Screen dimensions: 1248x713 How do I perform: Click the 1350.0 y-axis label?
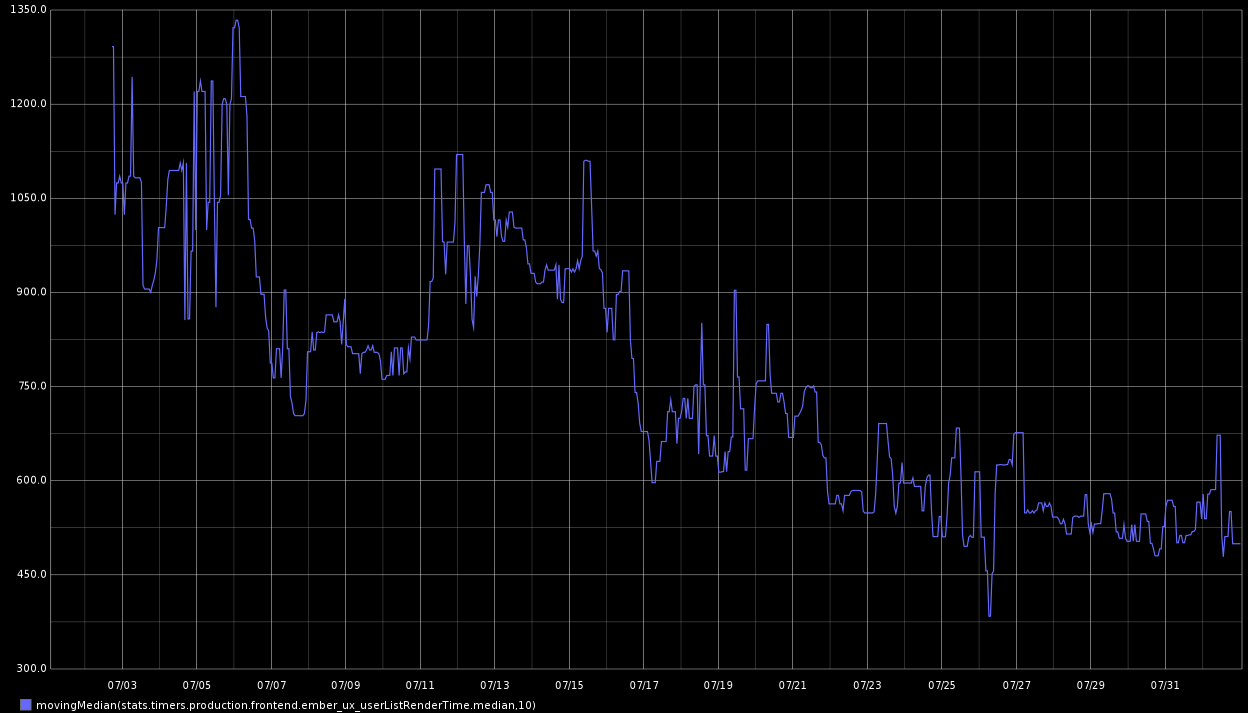coord(26,10)
